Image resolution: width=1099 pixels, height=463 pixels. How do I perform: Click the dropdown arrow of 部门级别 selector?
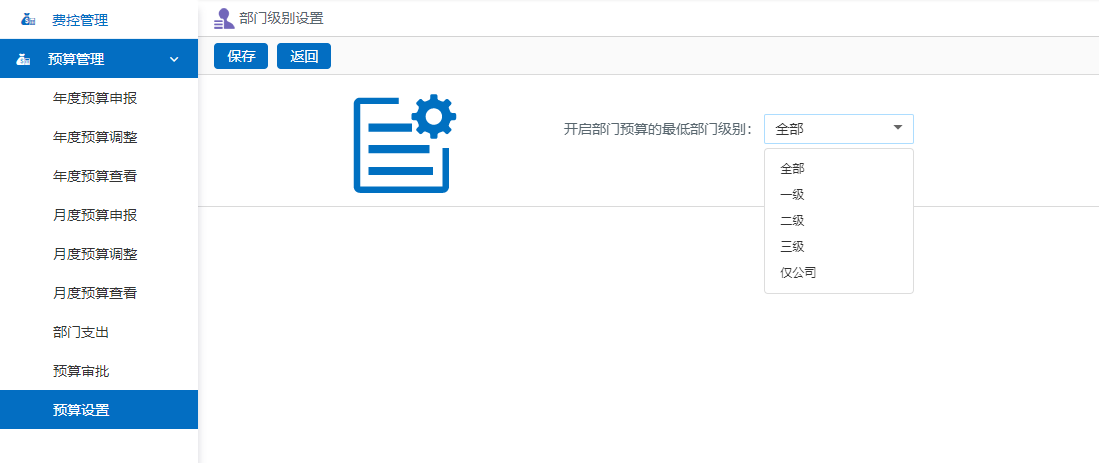click(x=897, y=128)
